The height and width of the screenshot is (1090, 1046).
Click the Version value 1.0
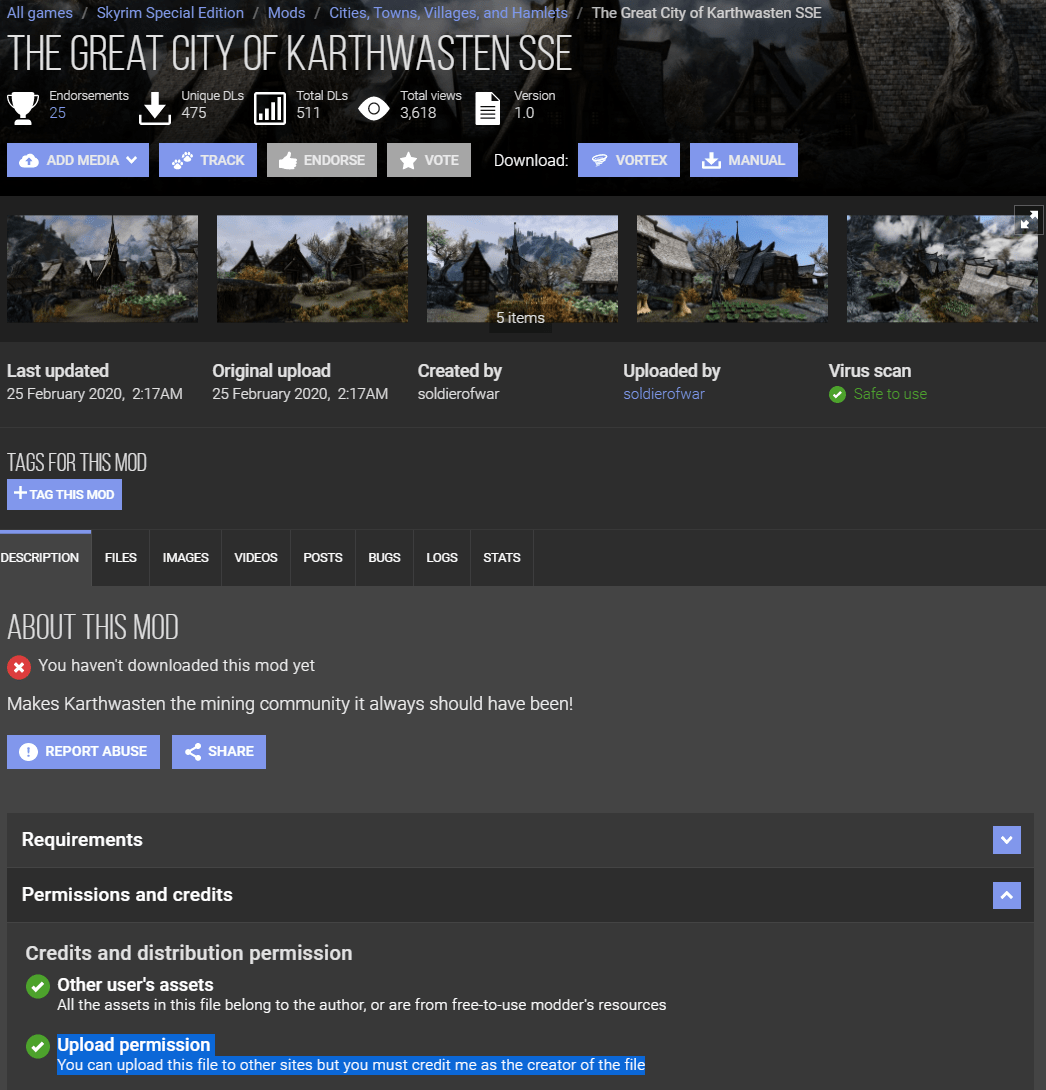click(x=524, y=113)
